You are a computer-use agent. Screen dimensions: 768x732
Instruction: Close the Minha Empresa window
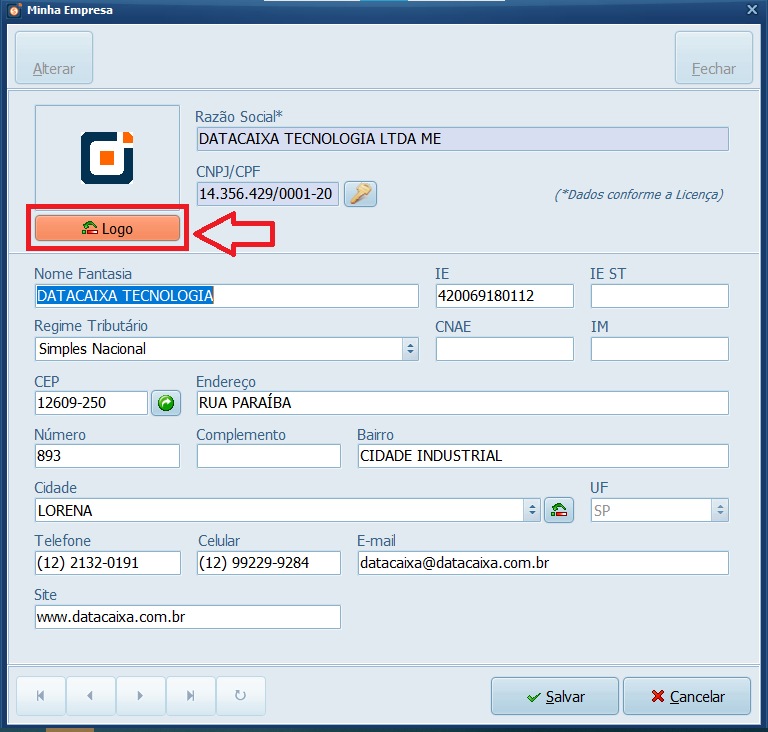tap(752, 10)
